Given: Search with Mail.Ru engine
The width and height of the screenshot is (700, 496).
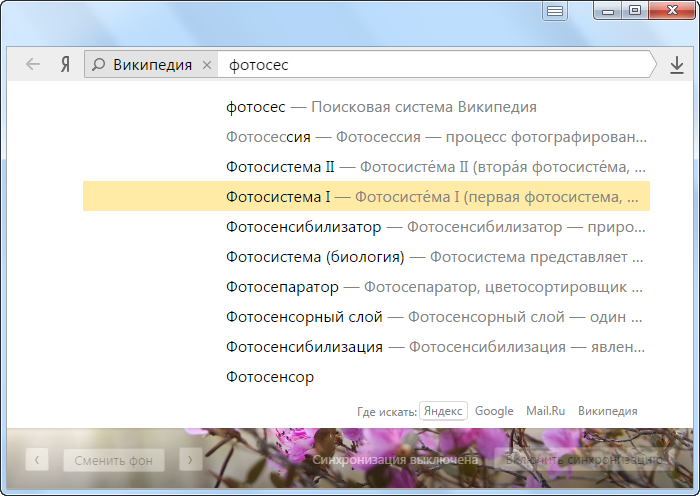Looking at the screenshot, I should (545, 411).
